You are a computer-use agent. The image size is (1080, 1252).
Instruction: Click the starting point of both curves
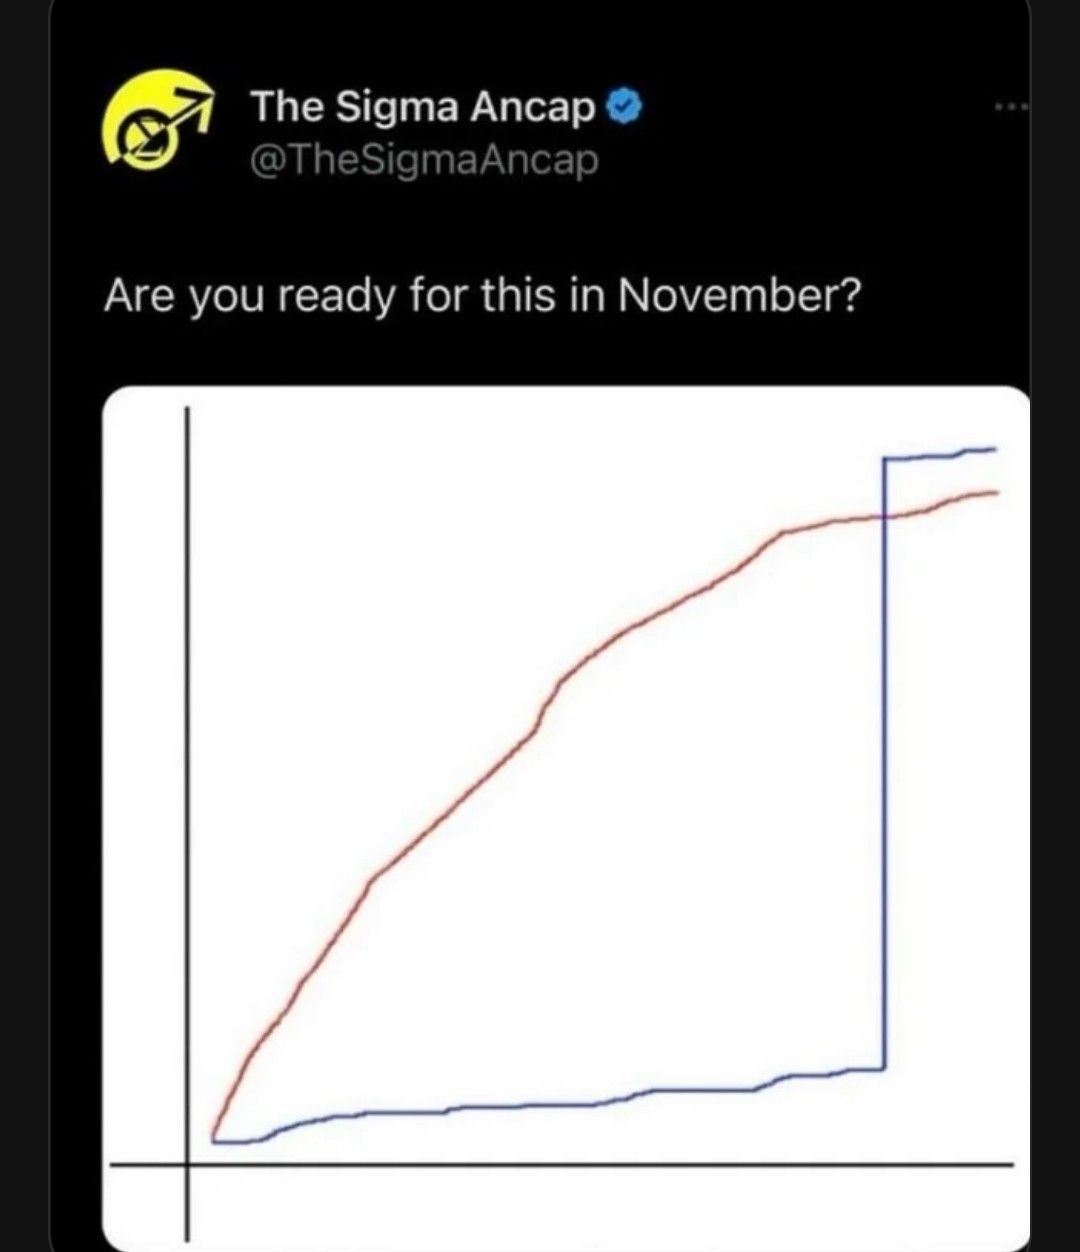[x=215, y=1137]
